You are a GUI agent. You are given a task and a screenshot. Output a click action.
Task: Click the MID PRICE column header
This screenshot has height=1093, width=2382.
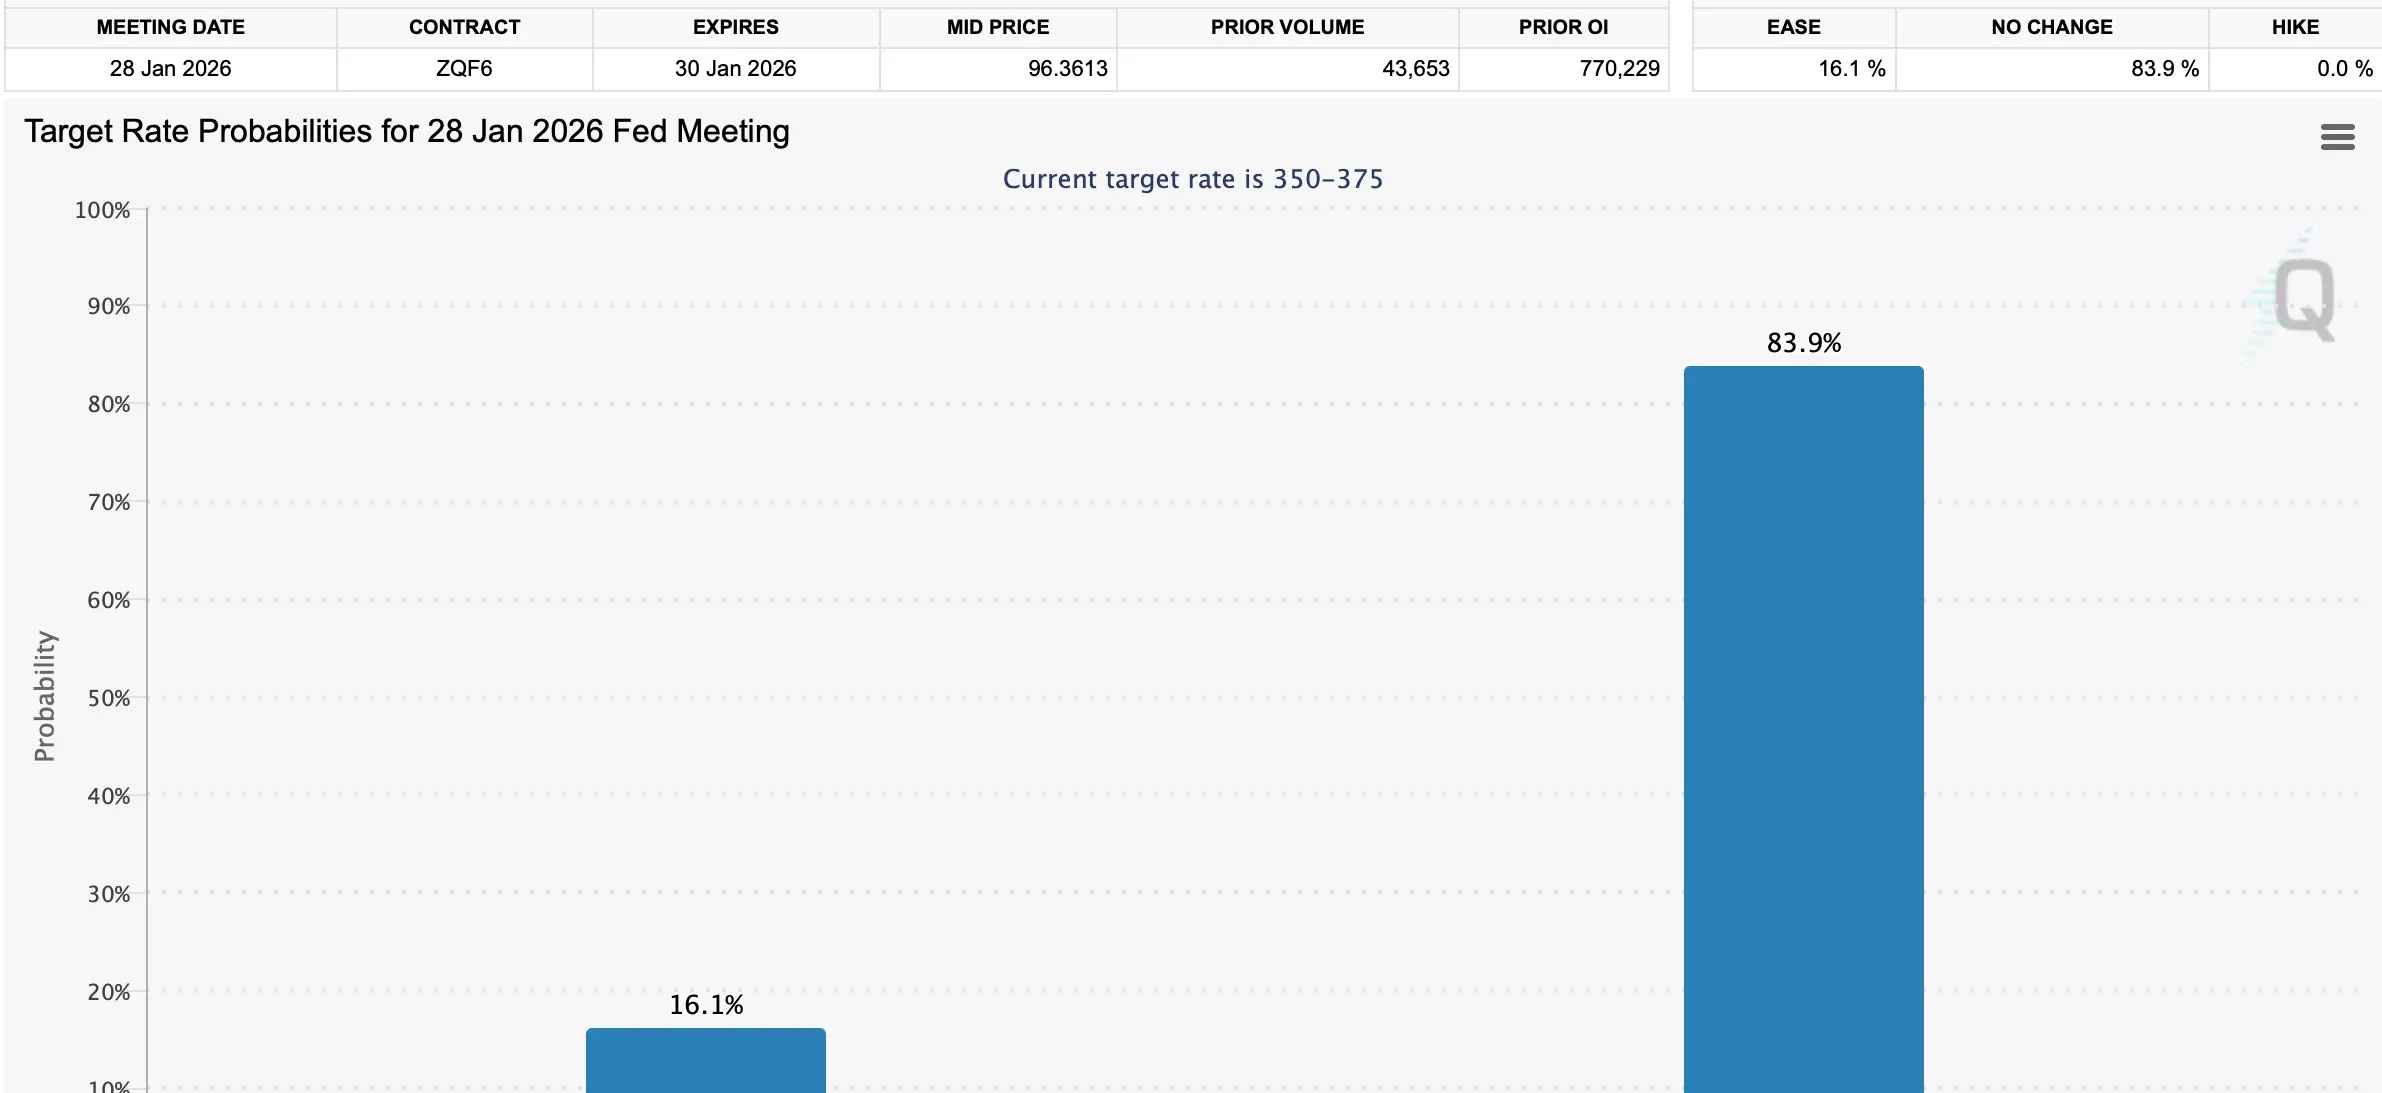pos(997,27)
